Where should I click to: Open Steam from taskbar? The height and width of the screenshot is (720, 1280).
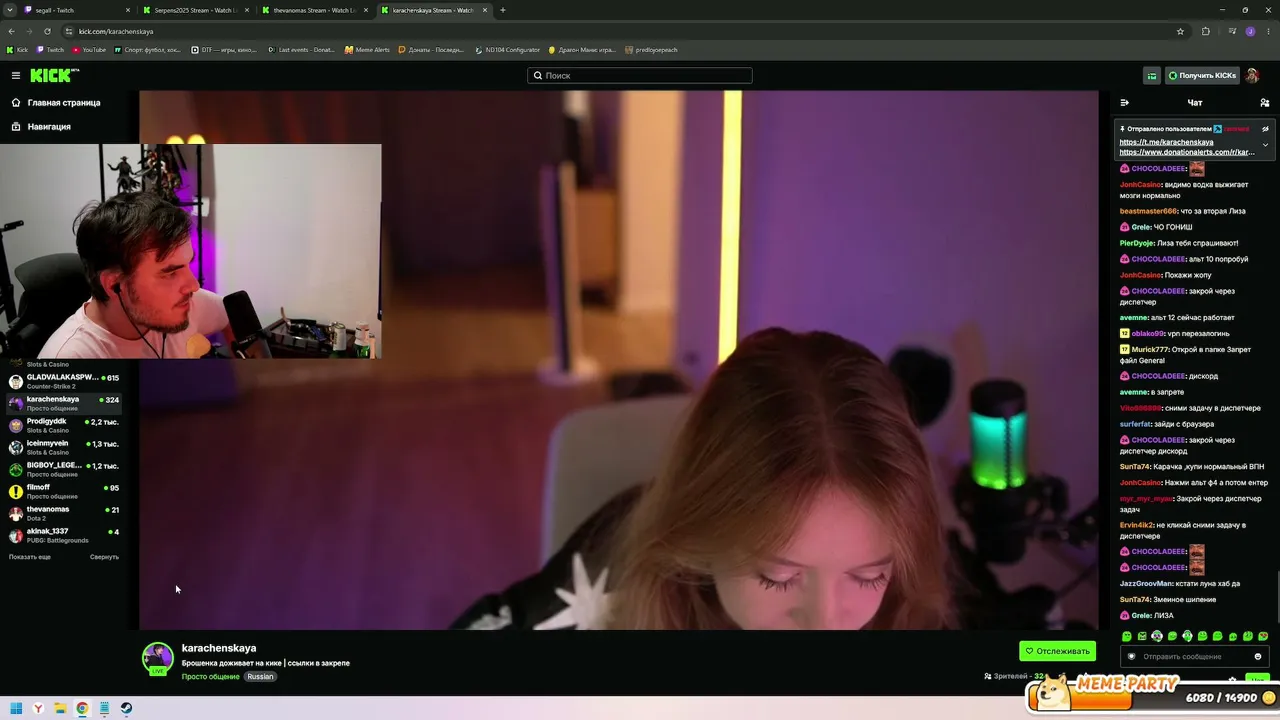tap(126, 708)
